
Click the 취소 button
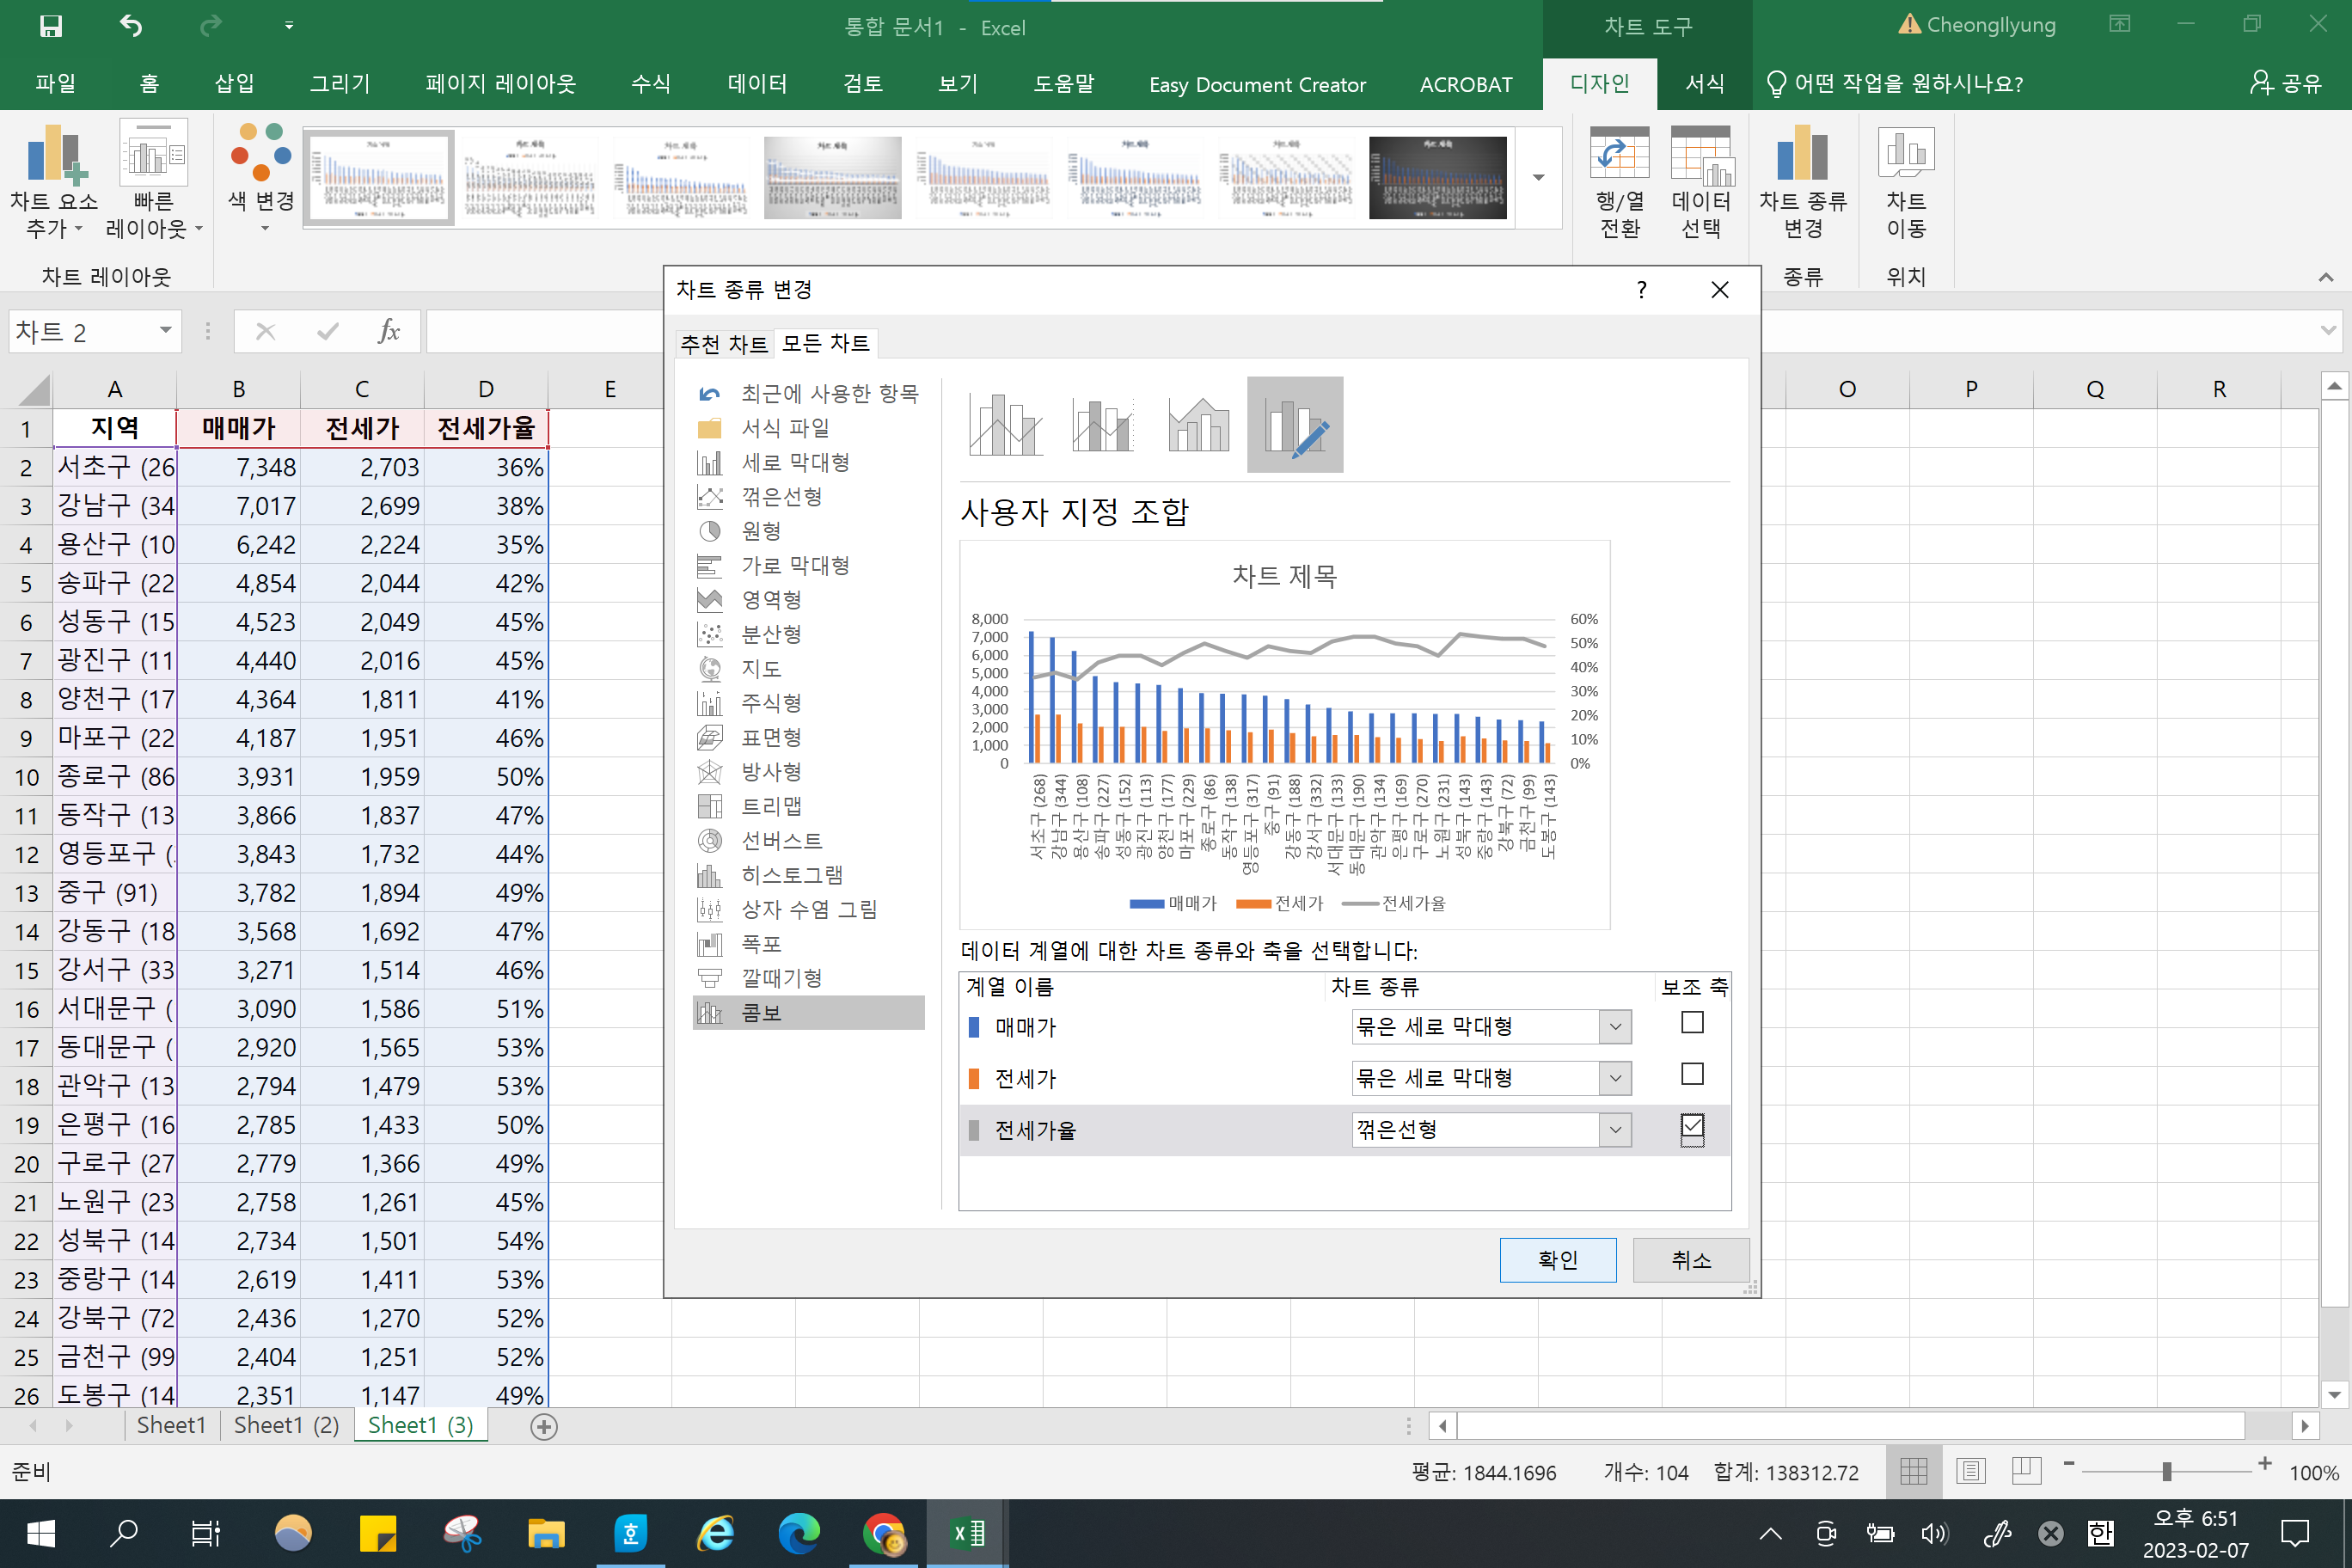[1690, 1260]
